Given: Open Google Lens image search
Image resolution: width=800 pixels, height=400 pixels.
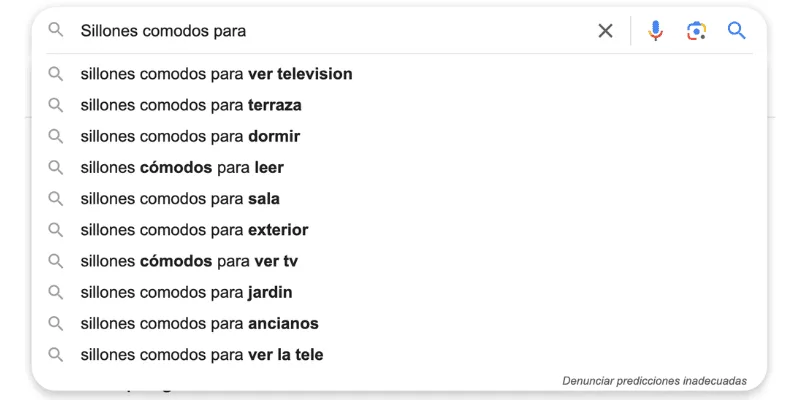Looking at the screenshot, I should click(696, 31).
